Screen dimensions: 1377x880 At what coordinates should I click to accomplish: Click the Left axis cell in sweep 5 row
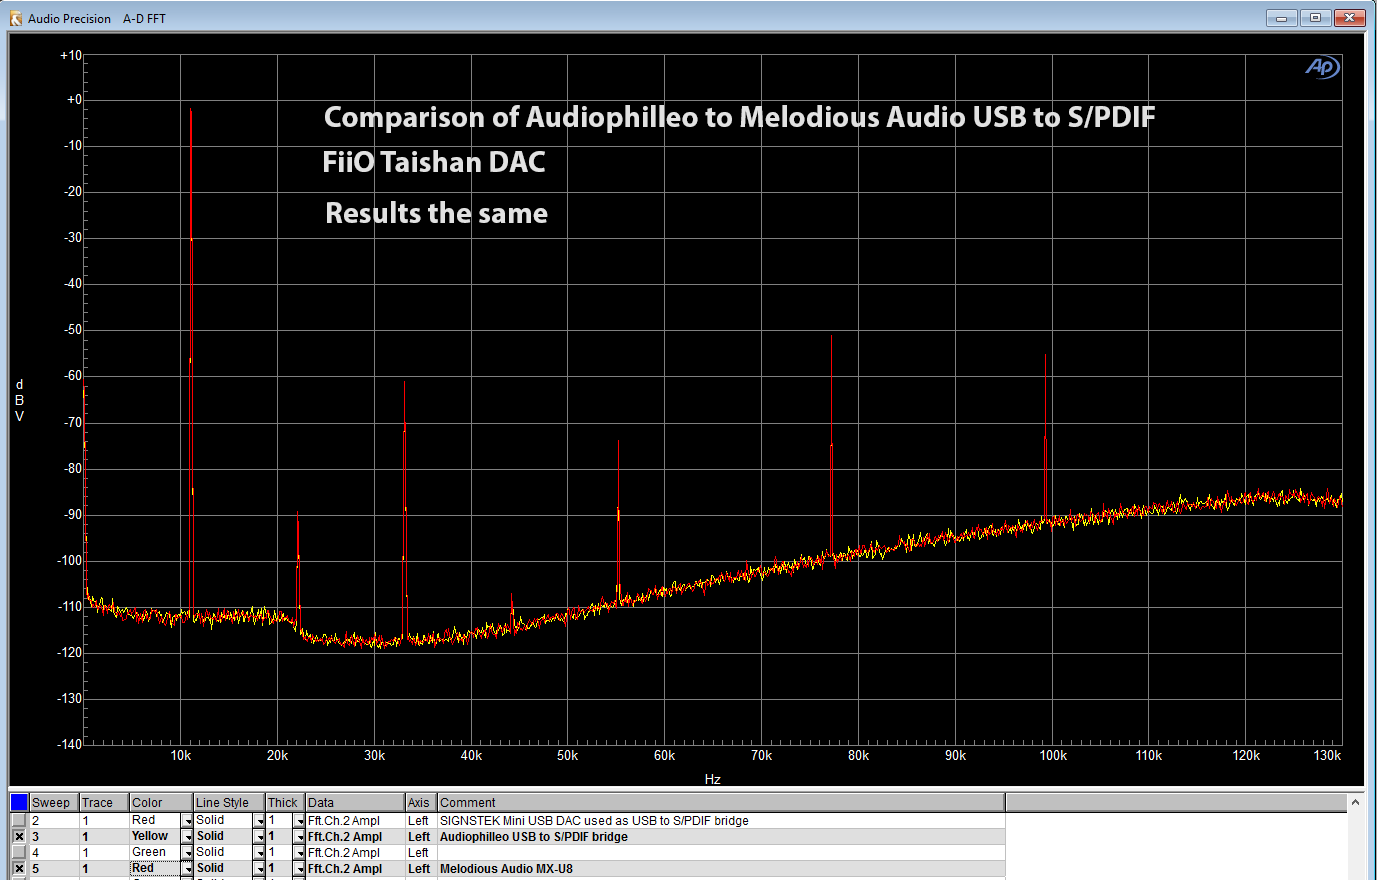(x=421, y=868)
